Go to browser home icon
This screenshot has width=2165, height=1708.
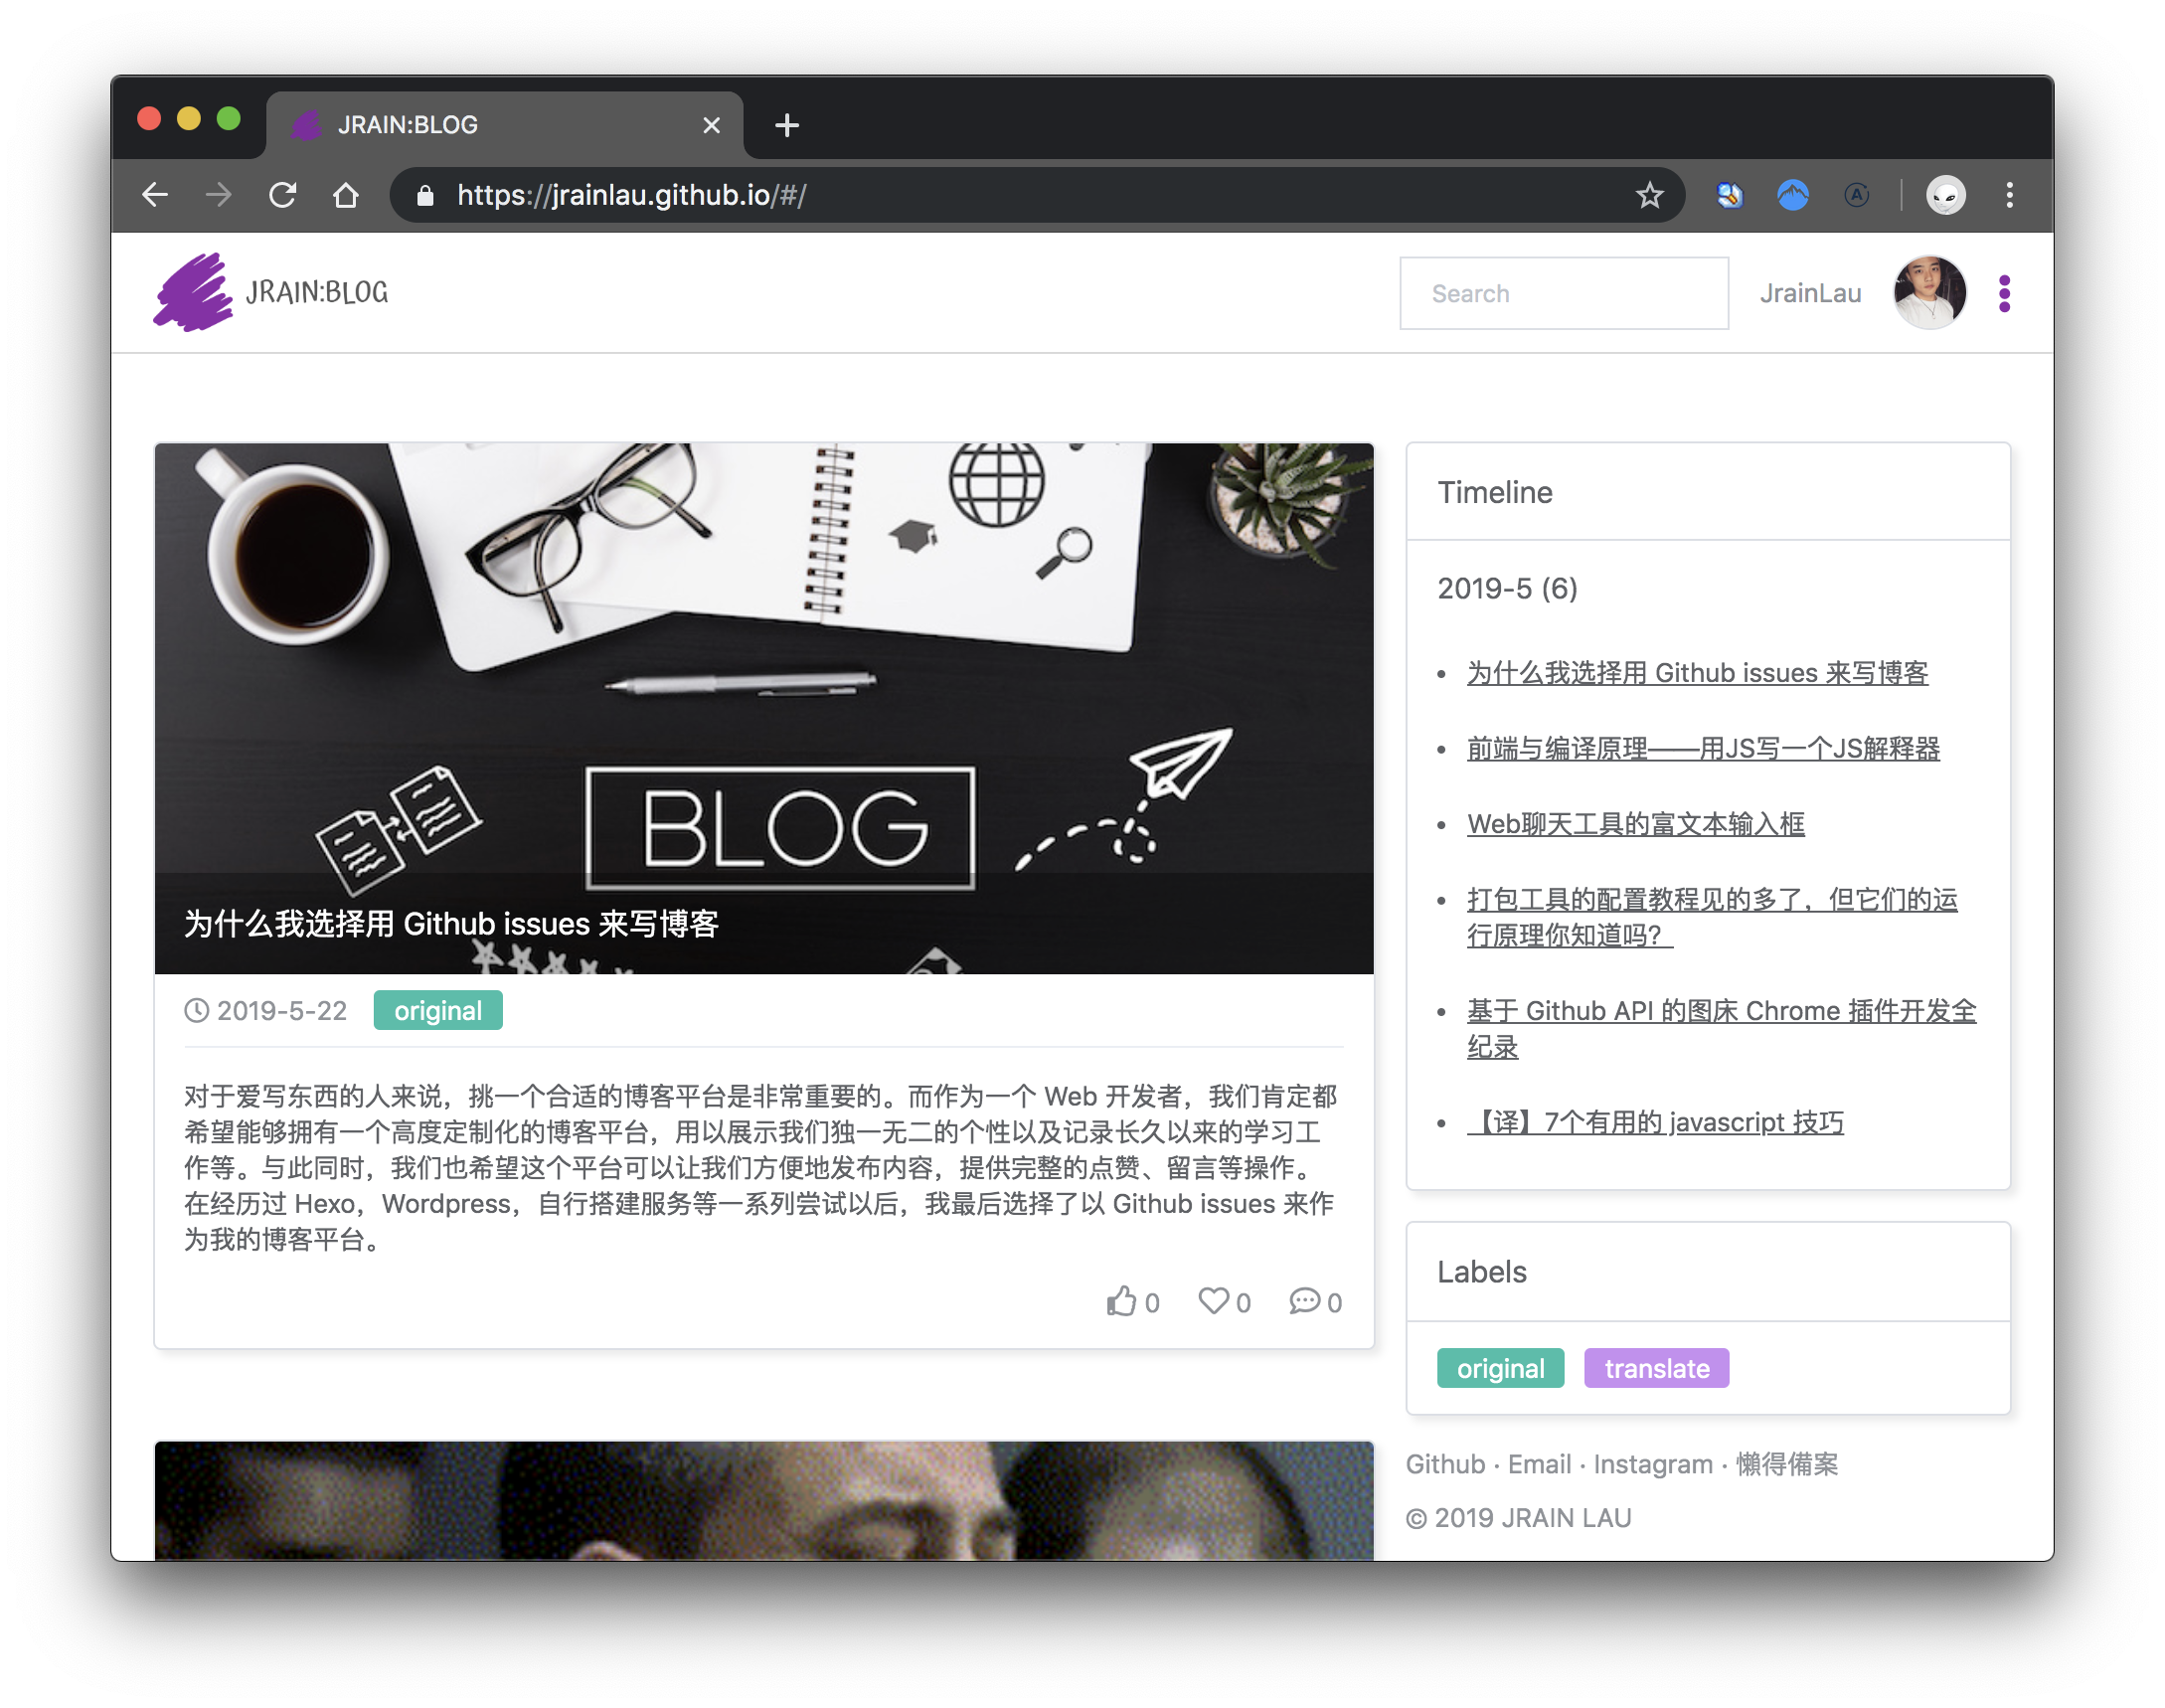(346, 195)
